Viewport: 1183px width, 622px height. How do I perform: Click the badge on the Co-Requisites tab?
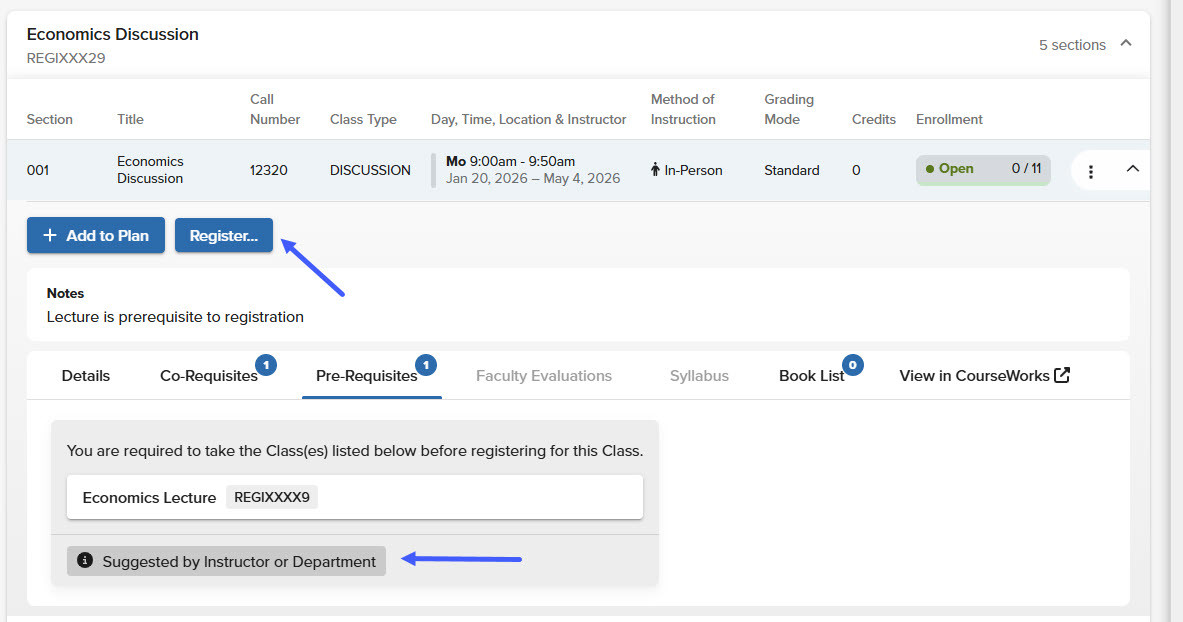tap(266, 365)
